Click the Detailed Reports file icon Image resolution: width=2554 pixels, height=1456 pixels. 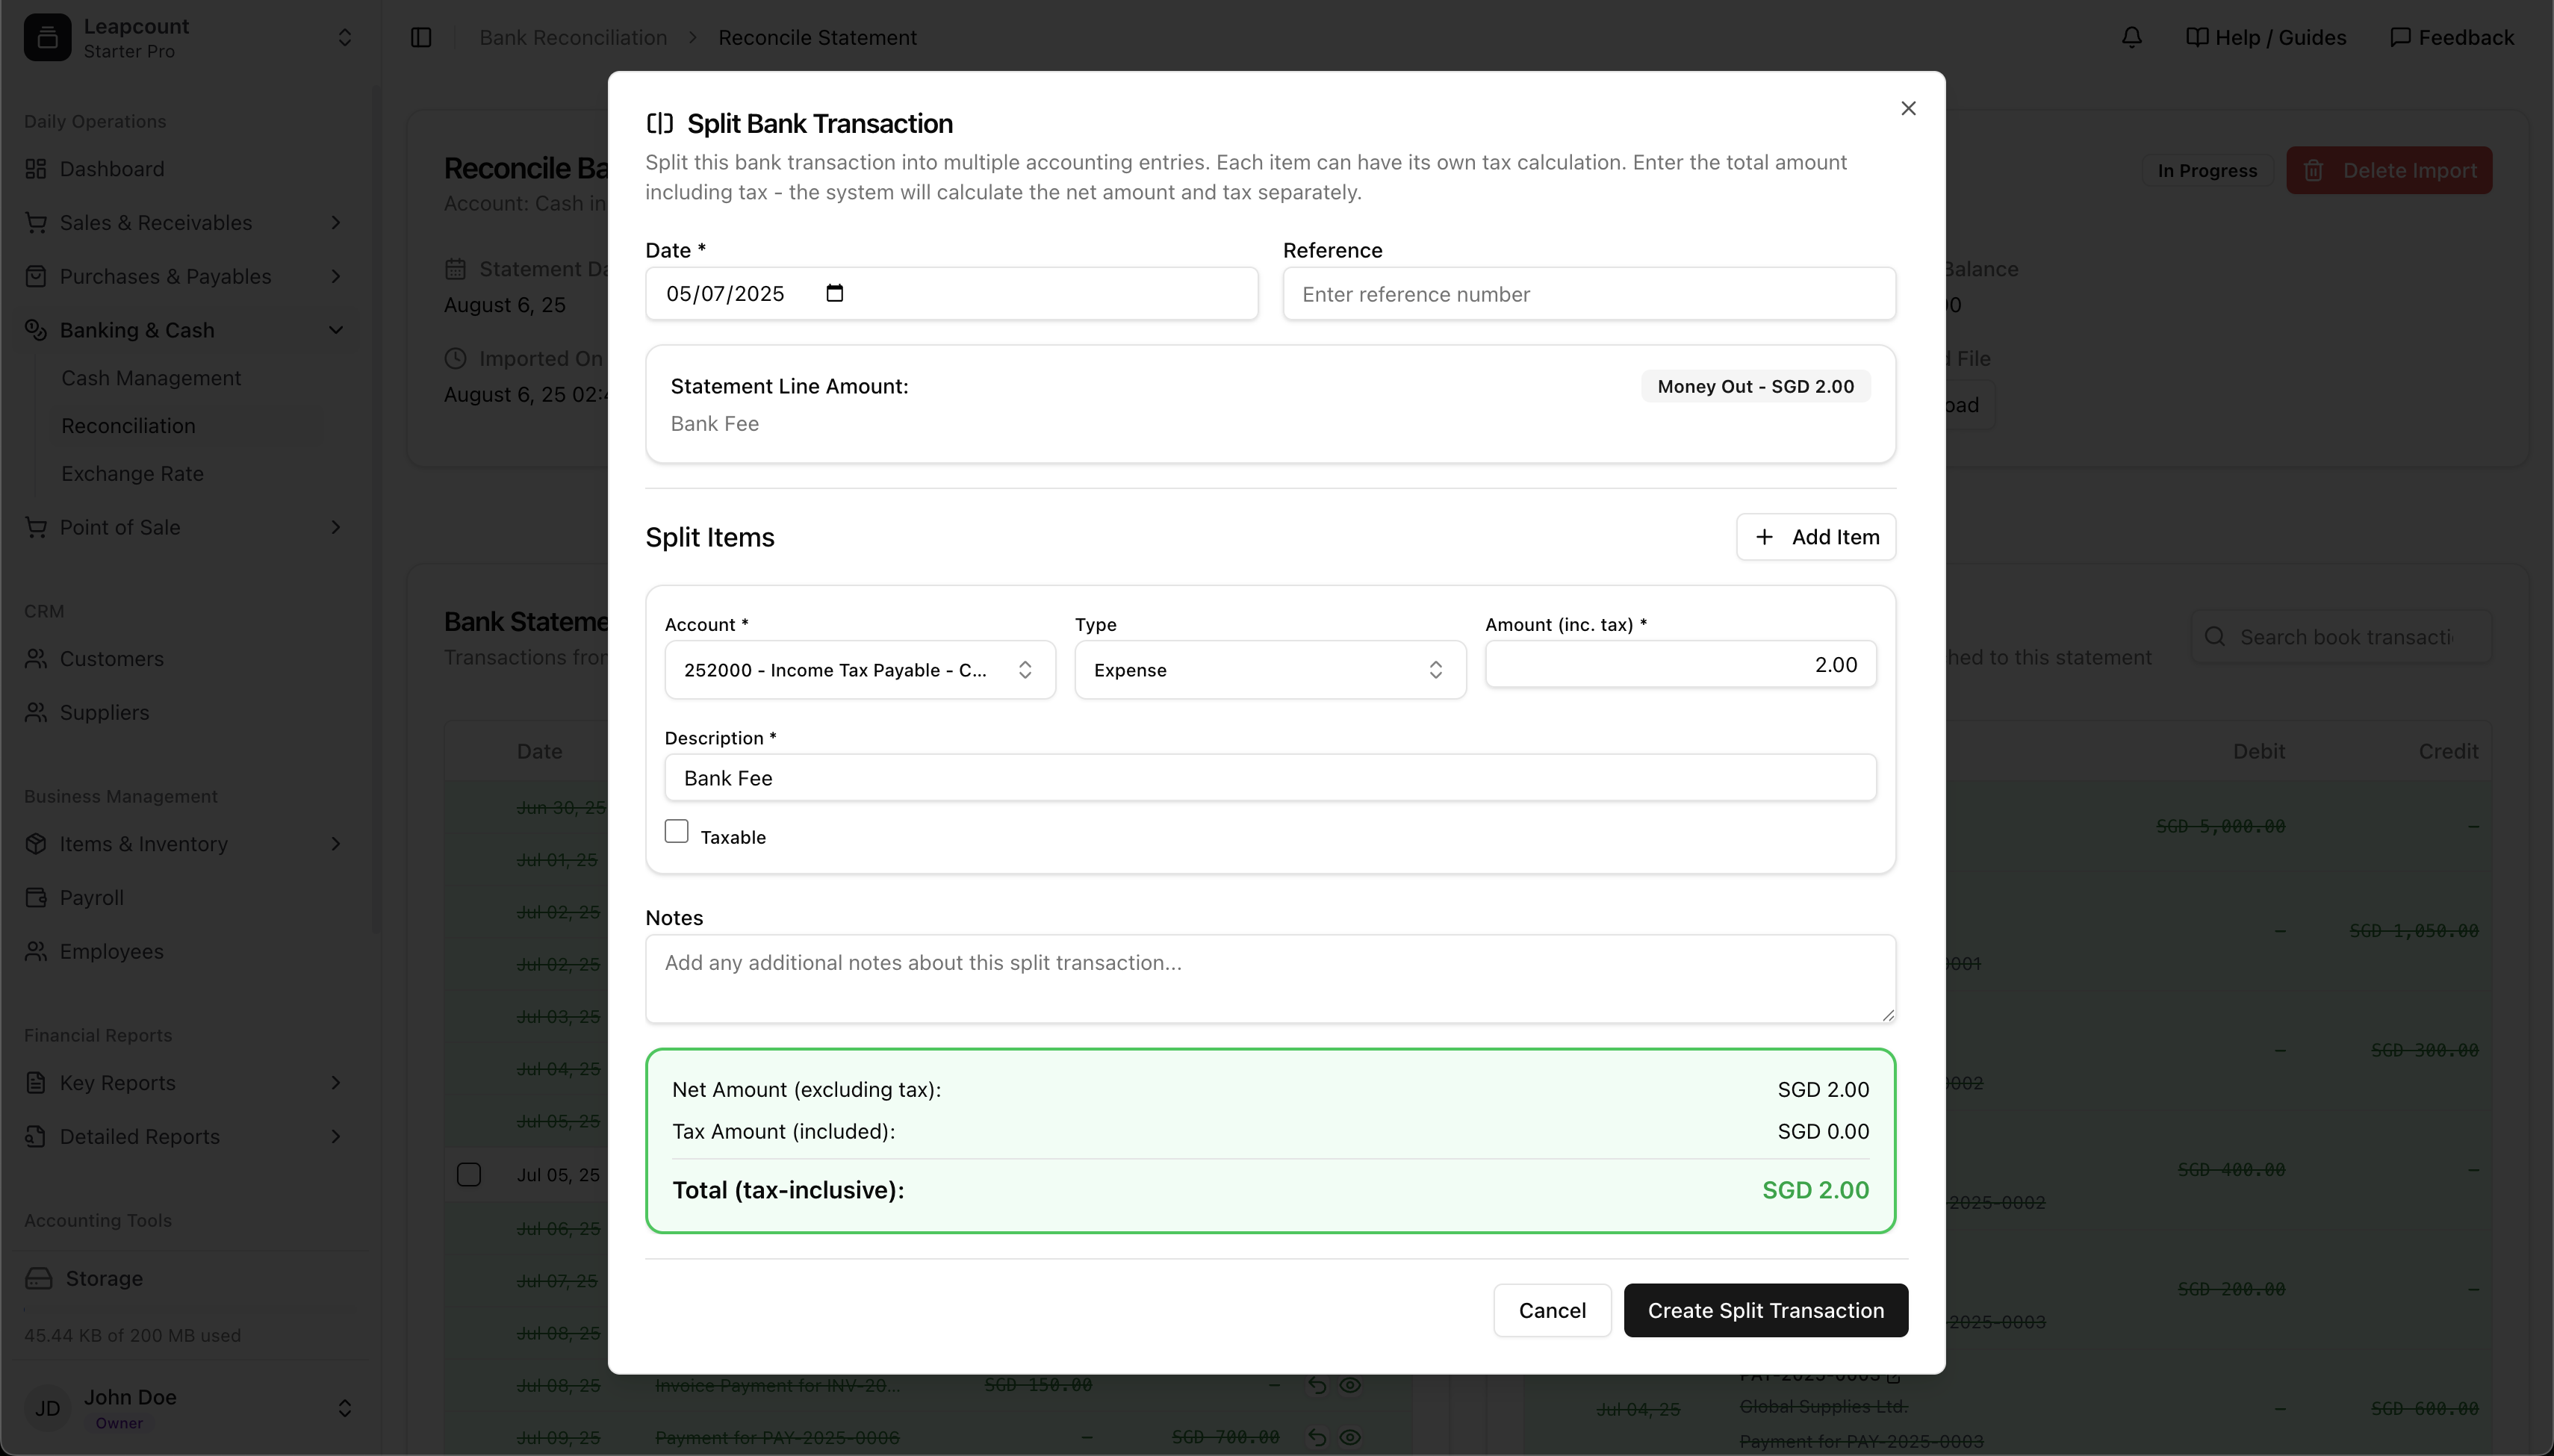click(36, 1137)
